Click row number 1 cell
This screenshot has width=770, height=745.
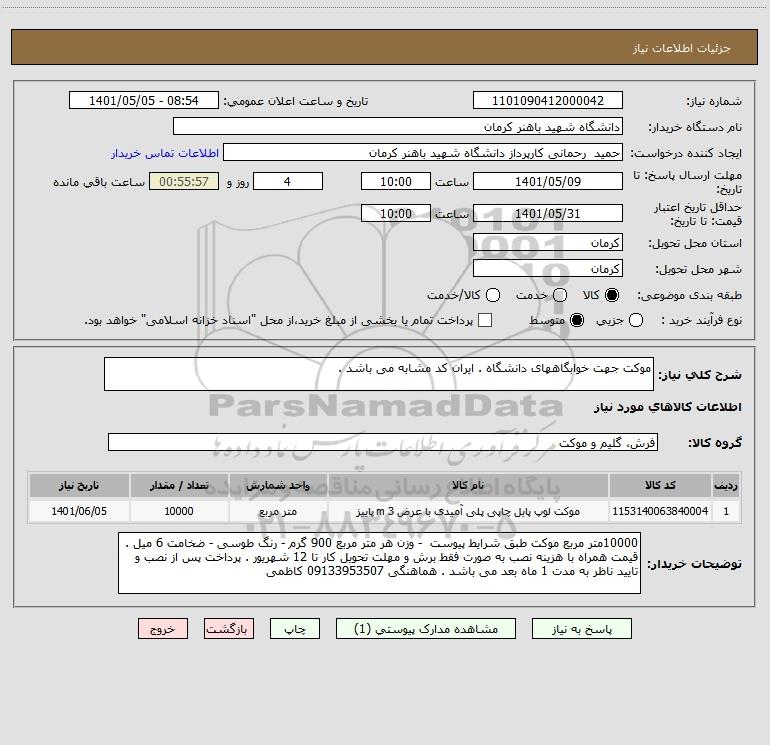(726, 511)
